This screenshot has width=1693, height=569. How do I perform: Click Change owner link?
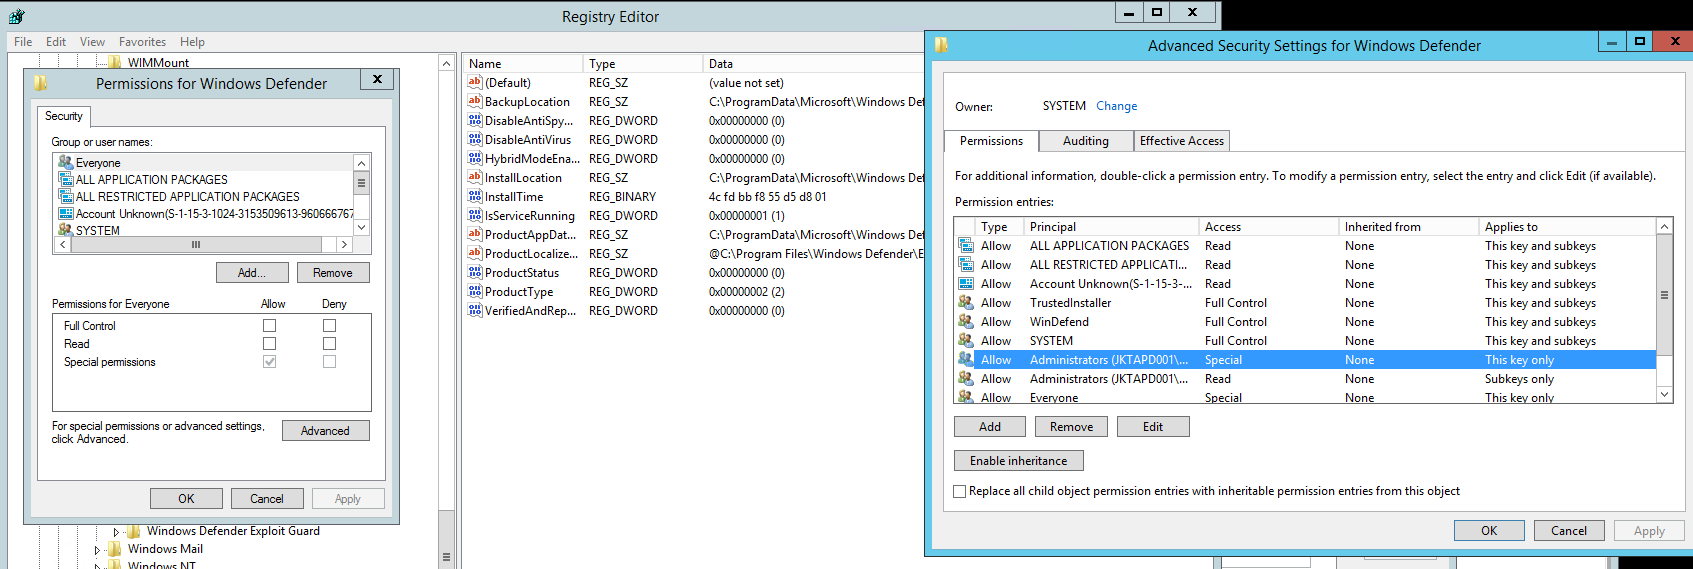coord(1116,106)
